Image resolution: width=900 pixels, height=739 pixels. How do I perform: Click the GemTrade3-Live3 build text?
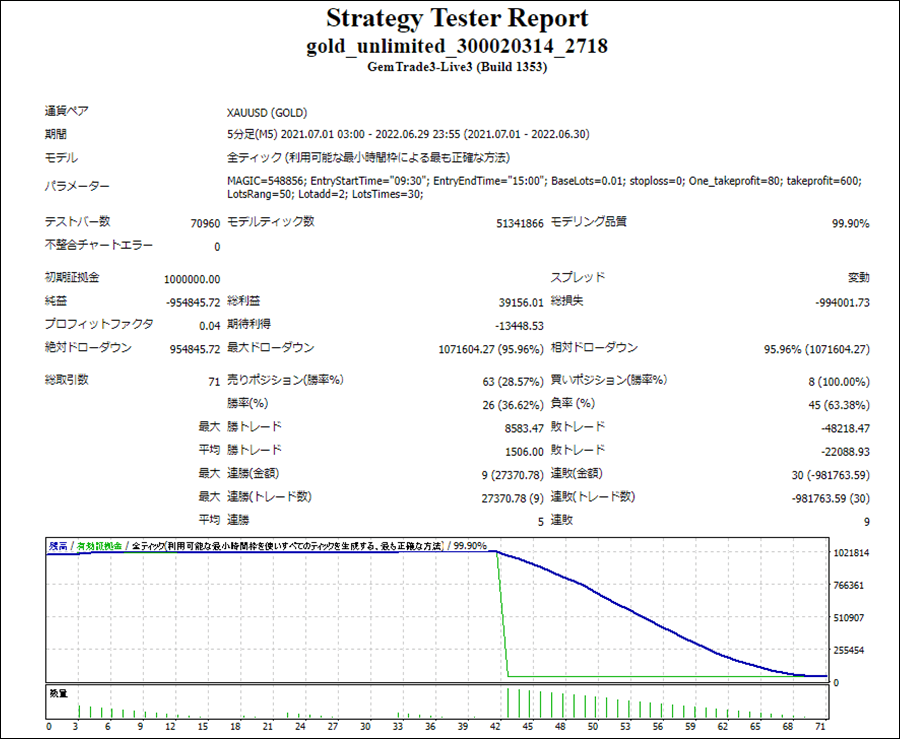click(x=456, y=68)
